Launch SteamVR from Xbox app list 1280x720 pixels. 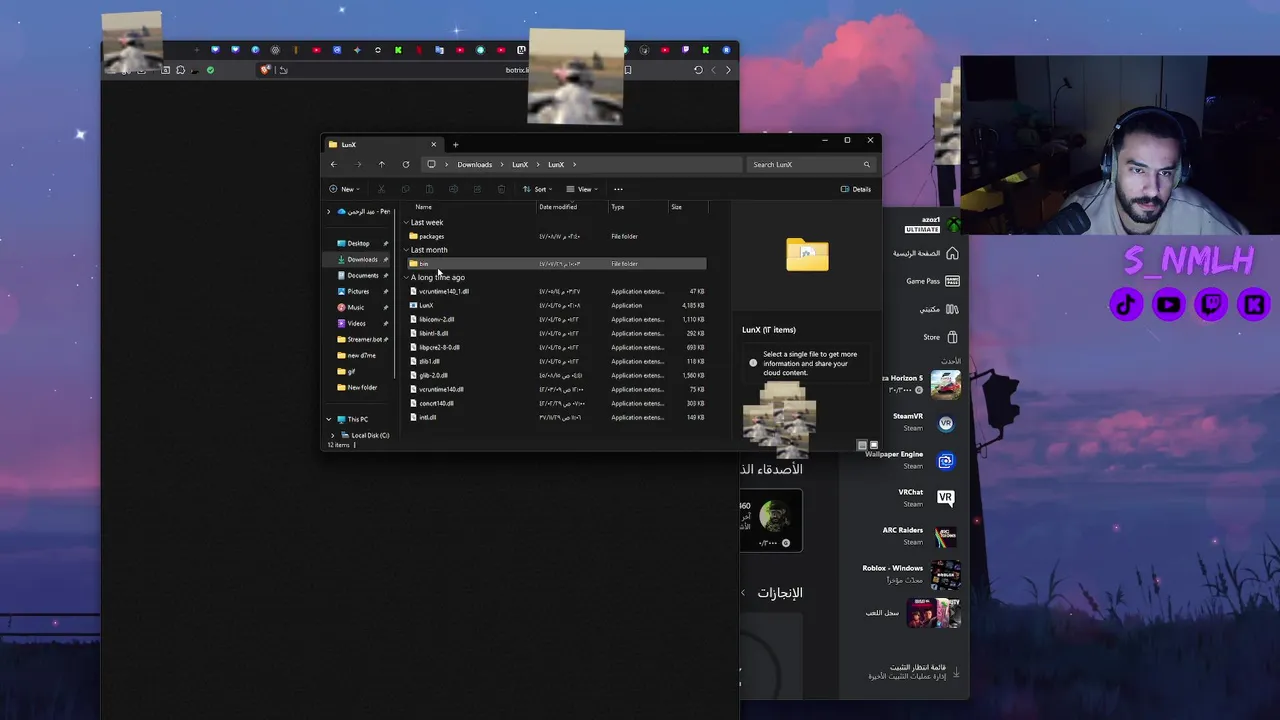tap(925, 422)
